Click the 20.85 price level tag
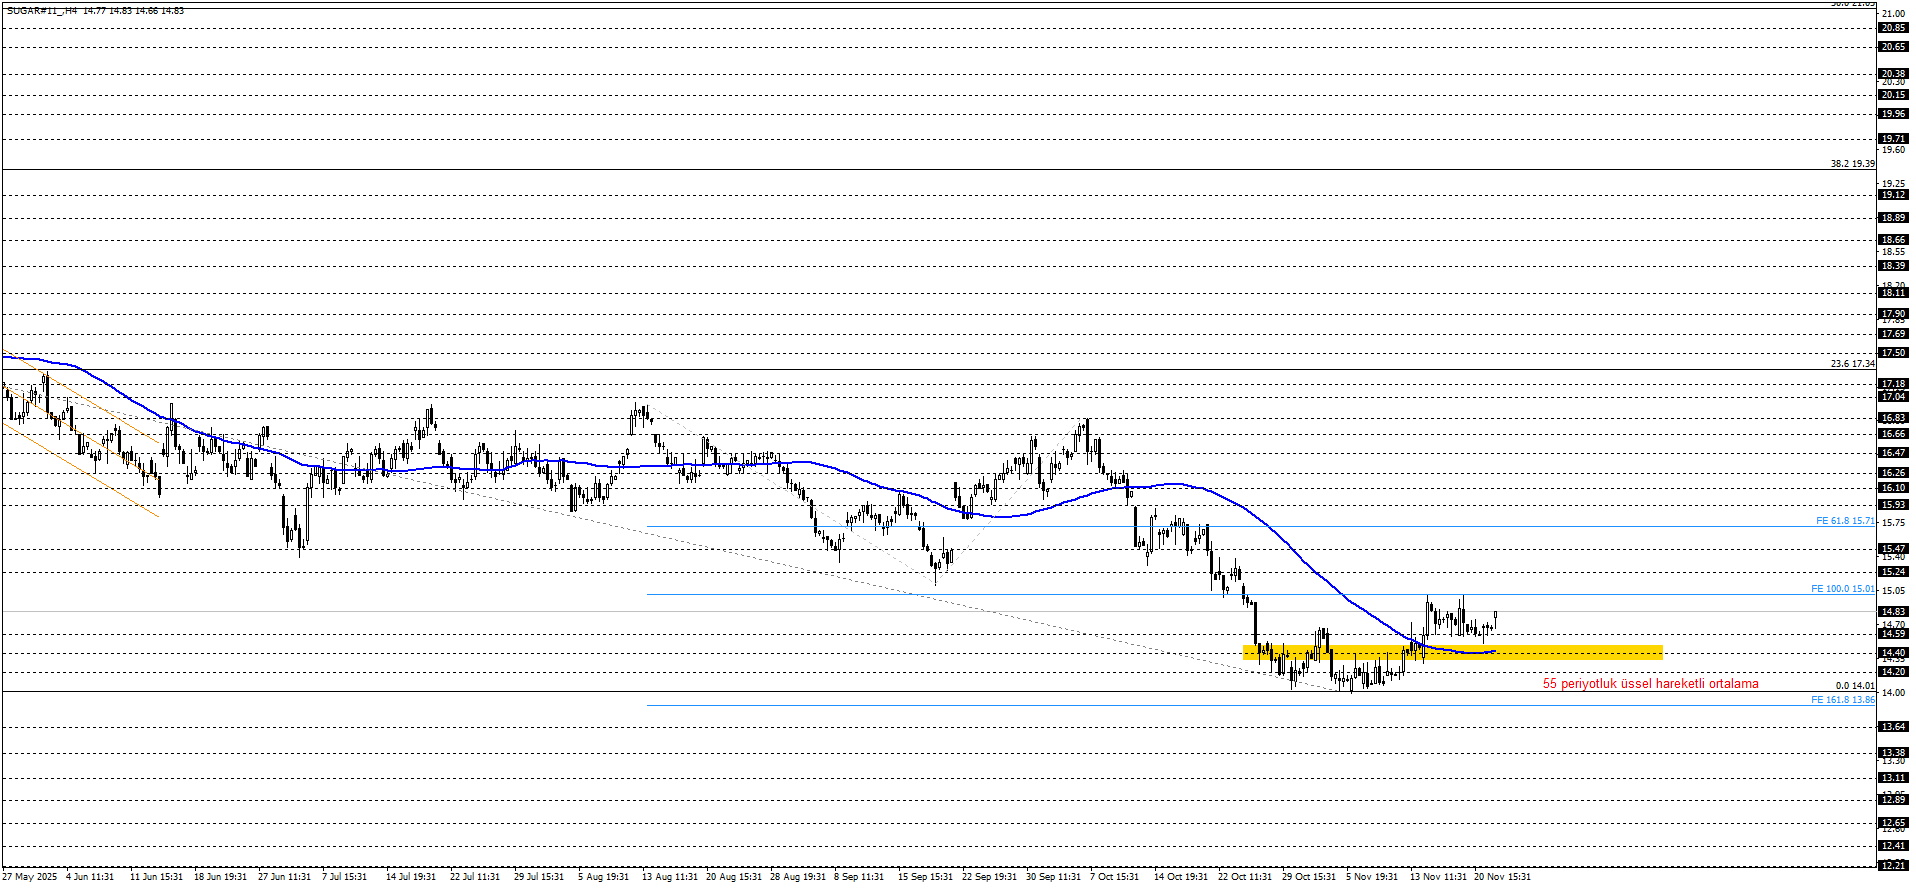 click(x=1893, y=28)
